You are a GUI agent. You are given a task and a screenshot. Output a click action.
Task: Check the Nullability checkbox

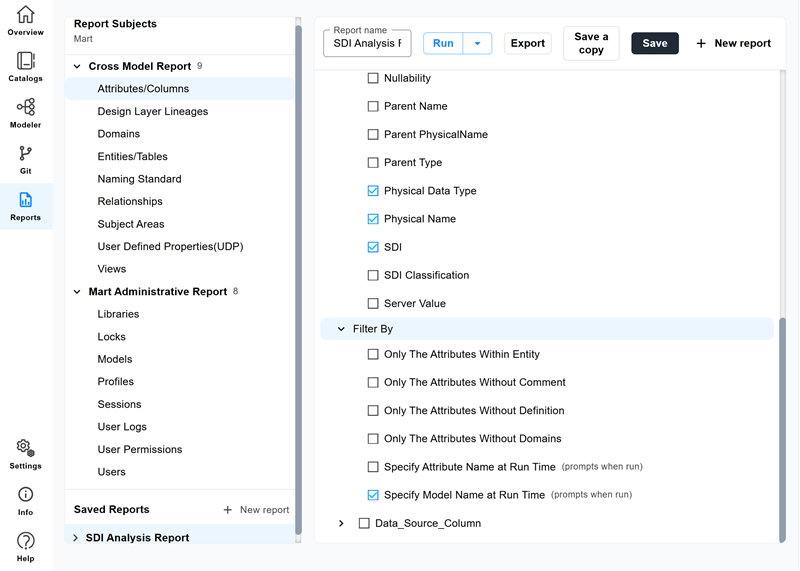tap(373, 78)
